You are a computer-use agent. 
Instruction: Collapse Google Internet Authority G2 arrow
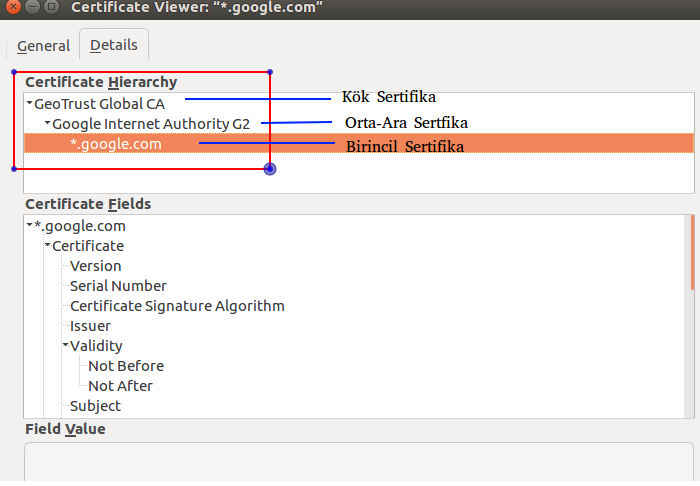47,123
